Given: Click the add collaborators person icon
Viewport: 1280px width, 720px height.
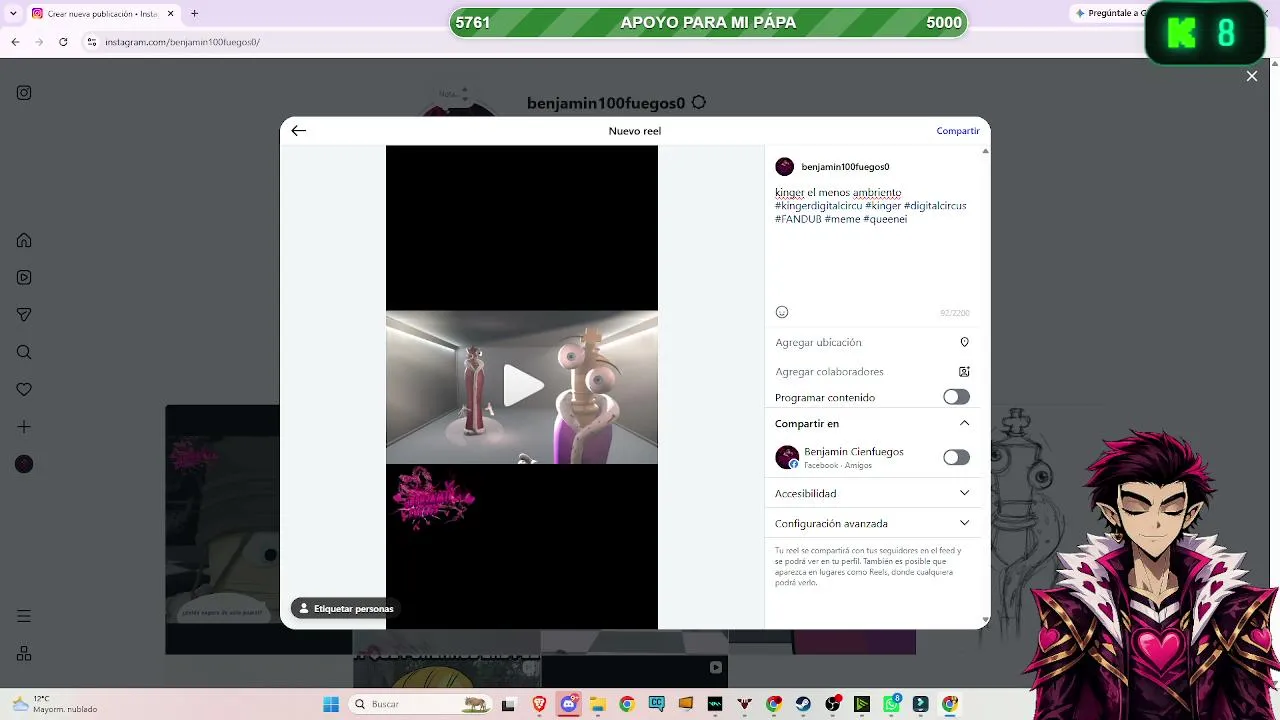Looking at the screenshot, I should (964, 372).
